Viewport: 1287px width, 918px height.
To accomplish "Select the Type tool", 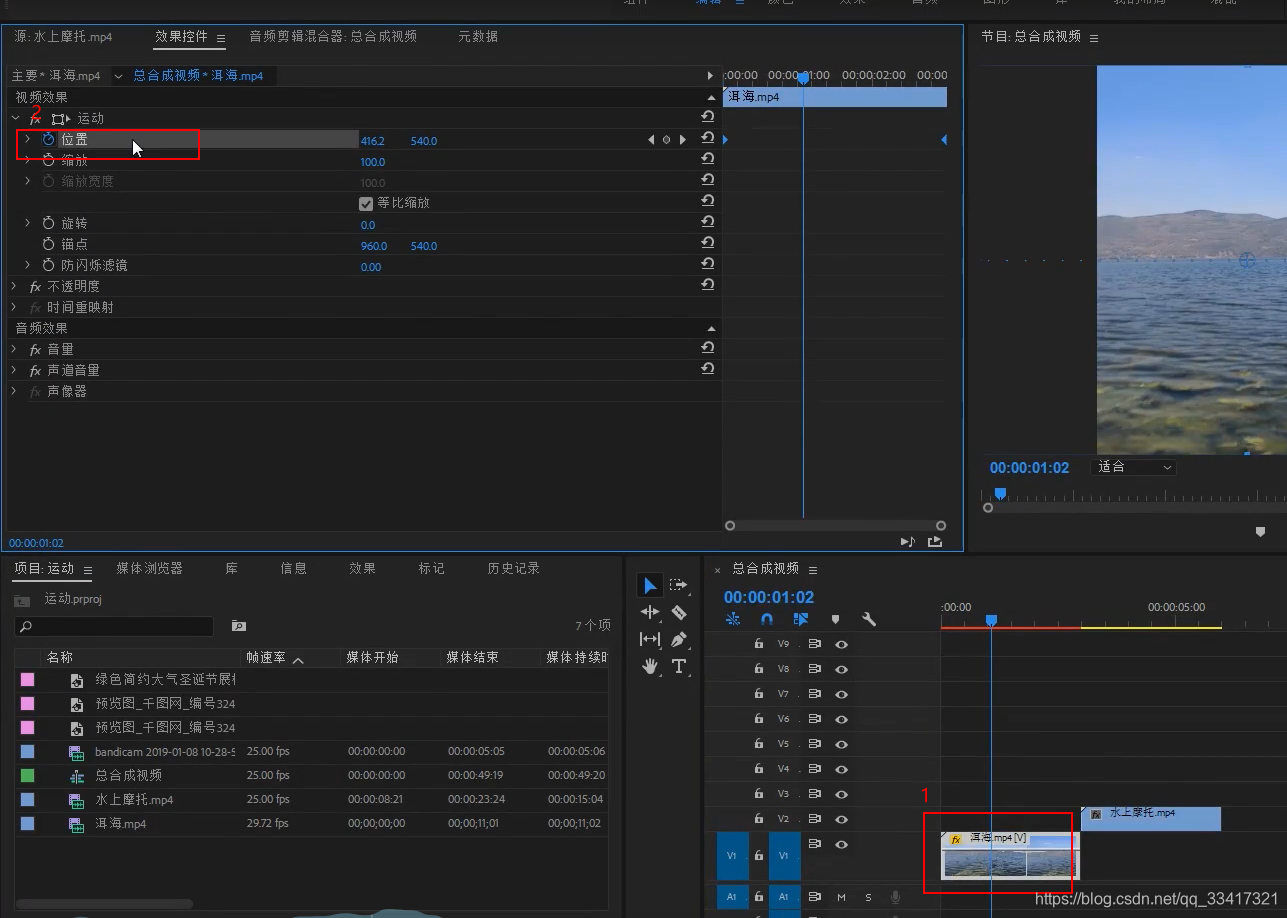I will pyautogui.click(x=679, y=666).
